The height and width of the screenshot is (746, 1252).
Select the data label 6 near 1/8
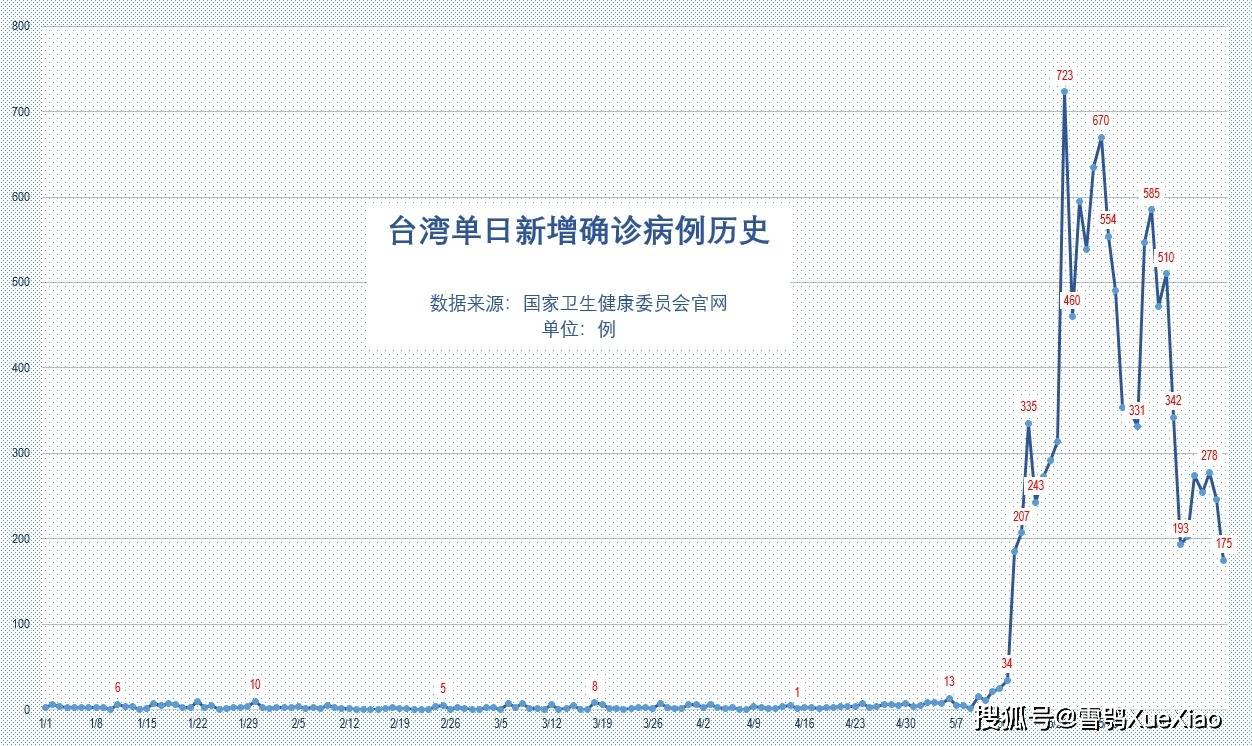(118, 687)
